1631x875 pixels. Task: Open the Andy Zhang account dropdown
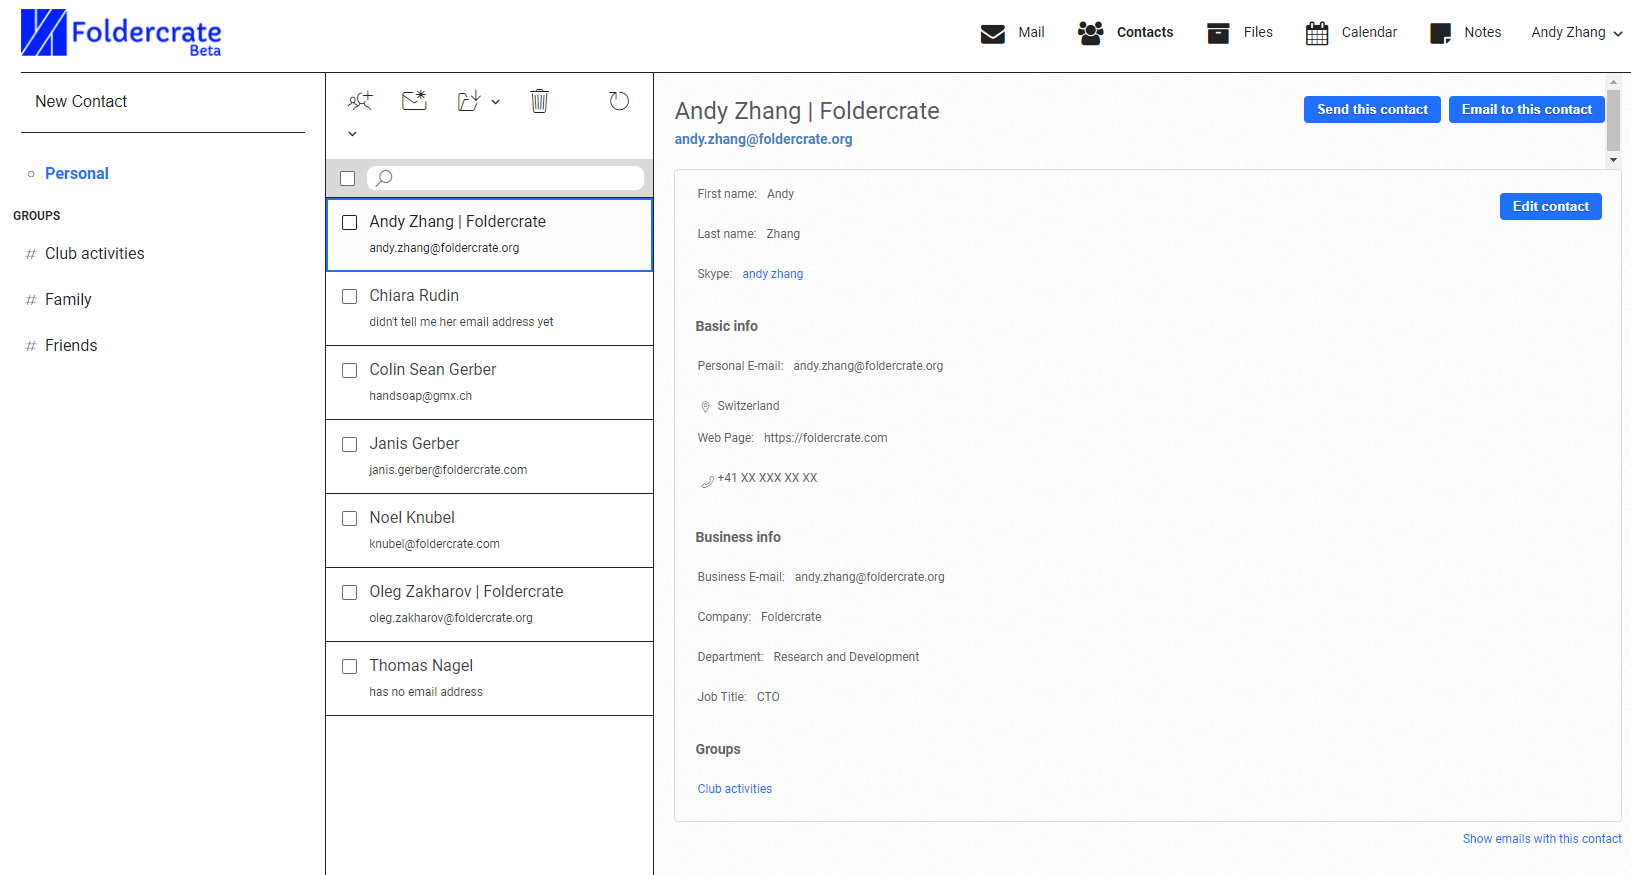[x=1577, y=32]
